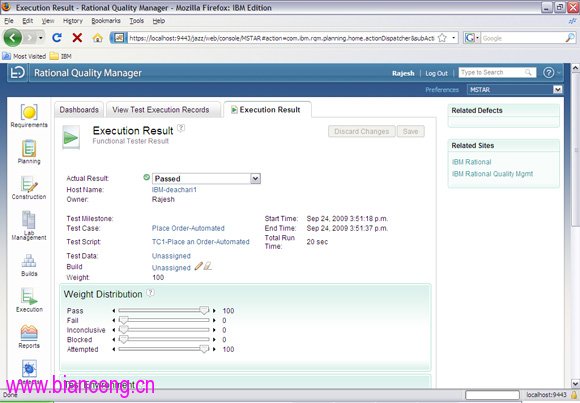580x403 pixels.
Task: Go to the Firefox Home page icon
Action: (x=97, y=37)
